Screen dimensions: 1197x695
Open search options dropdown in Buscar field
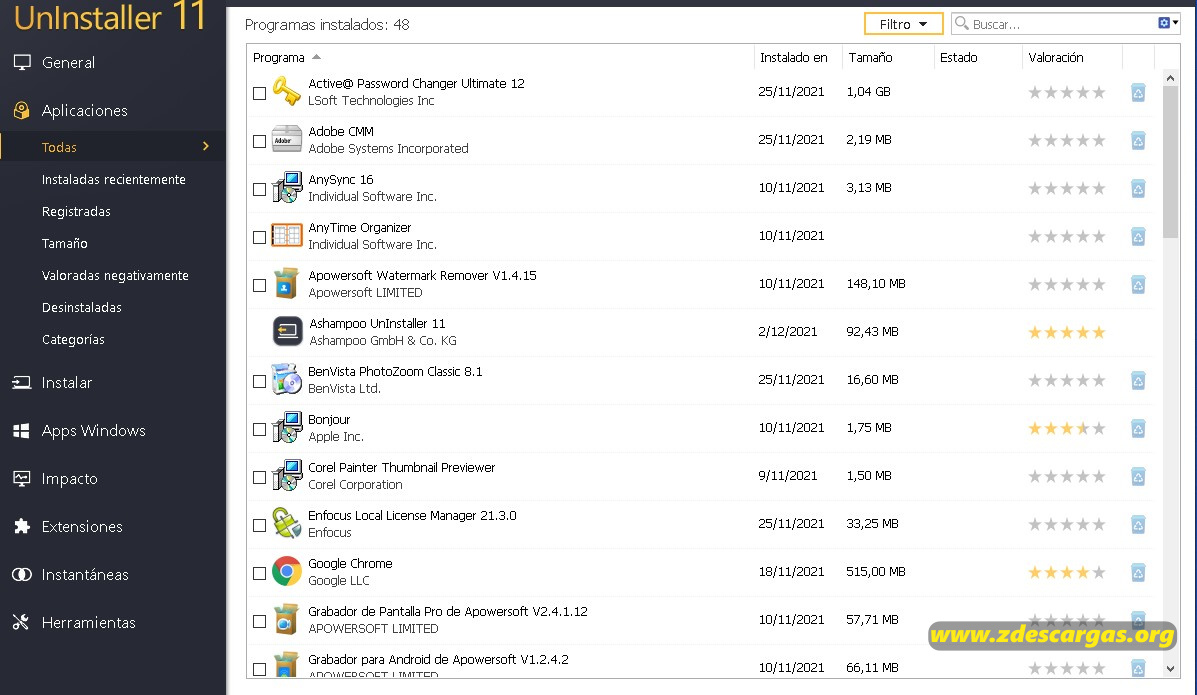[x=1168, y=24]
